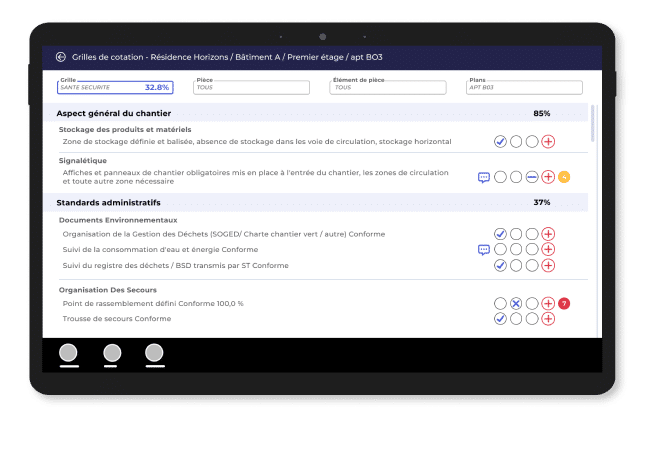Select second rating circle for Affiches et panneaux
654x465 pixels.
[516, 177]
